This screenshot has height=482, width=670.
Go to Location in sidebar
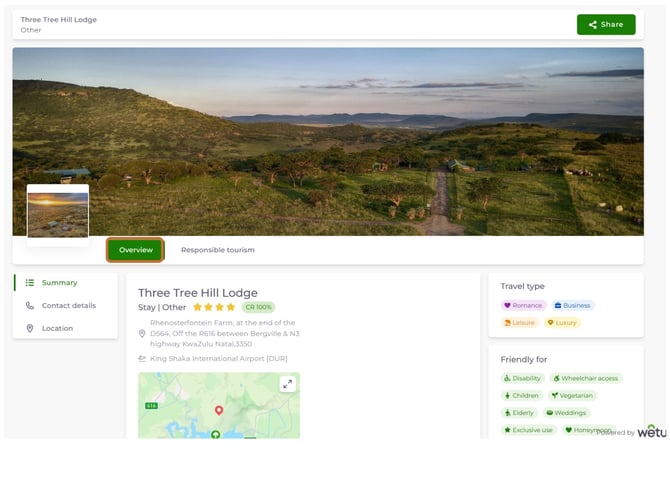click(57, 328)
